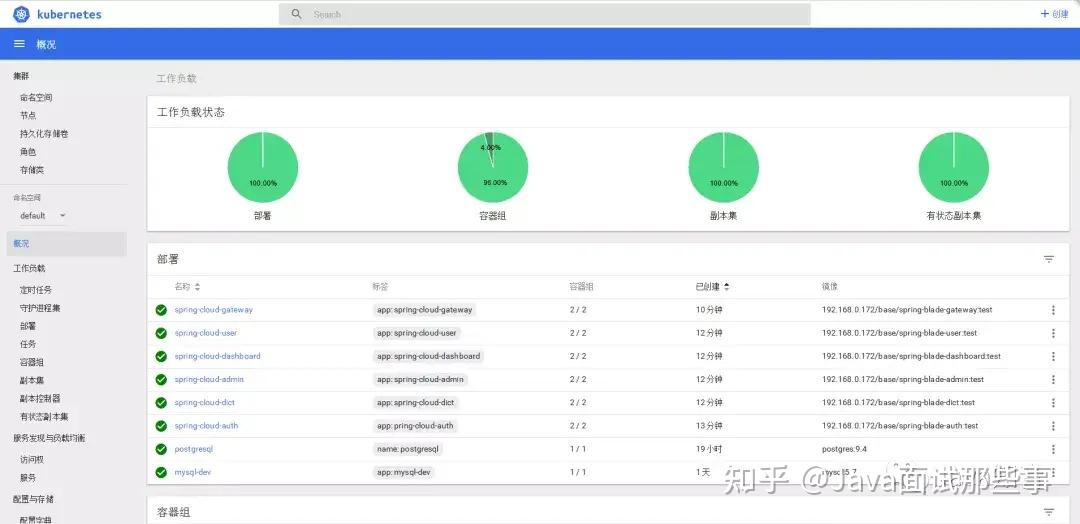Open spring-cloud-dict deployment link
This screenshot has width=1080, height=524.
tap(205, 403)
